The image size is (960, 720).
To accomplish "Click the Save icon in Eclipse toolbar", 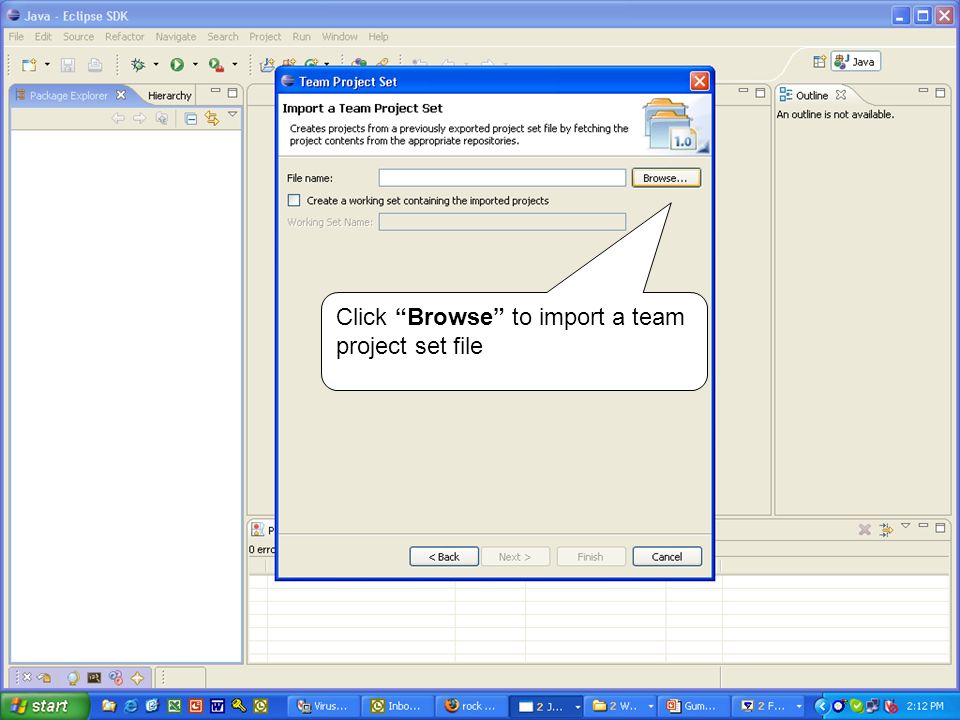I will click(68, 64).
